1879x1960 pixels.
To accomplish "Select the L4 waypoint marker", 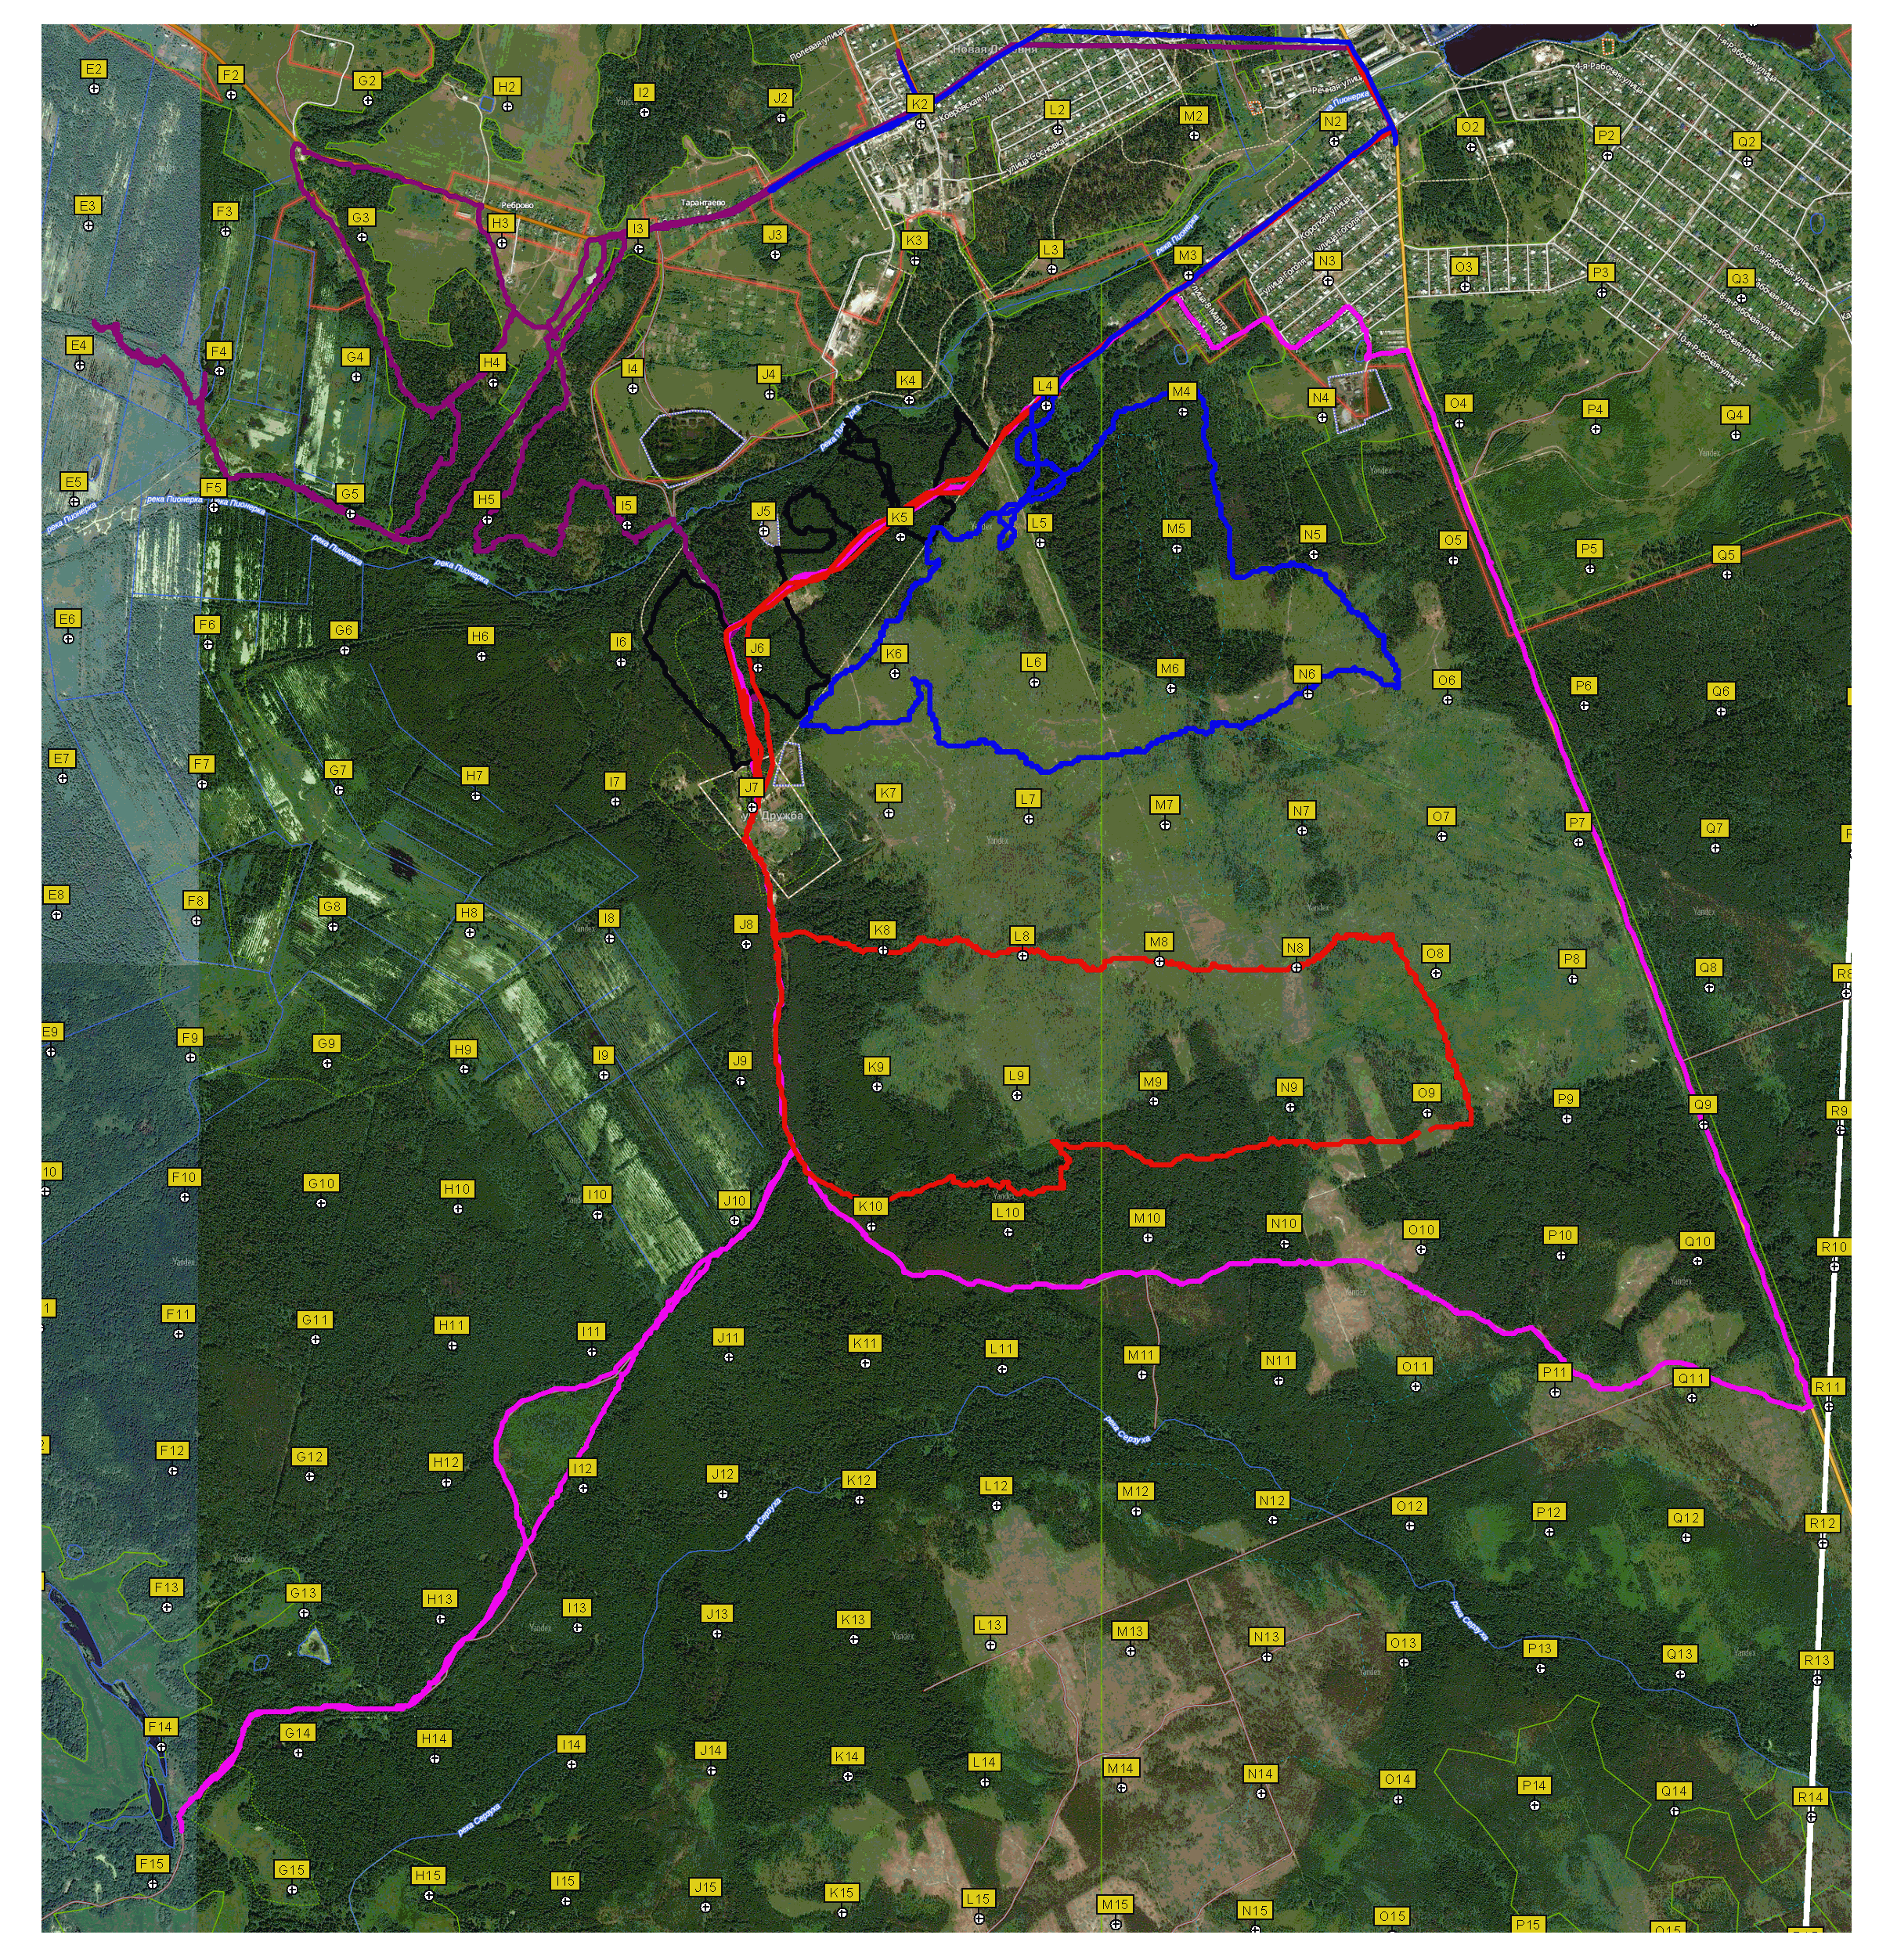I will coord(1045,405).
